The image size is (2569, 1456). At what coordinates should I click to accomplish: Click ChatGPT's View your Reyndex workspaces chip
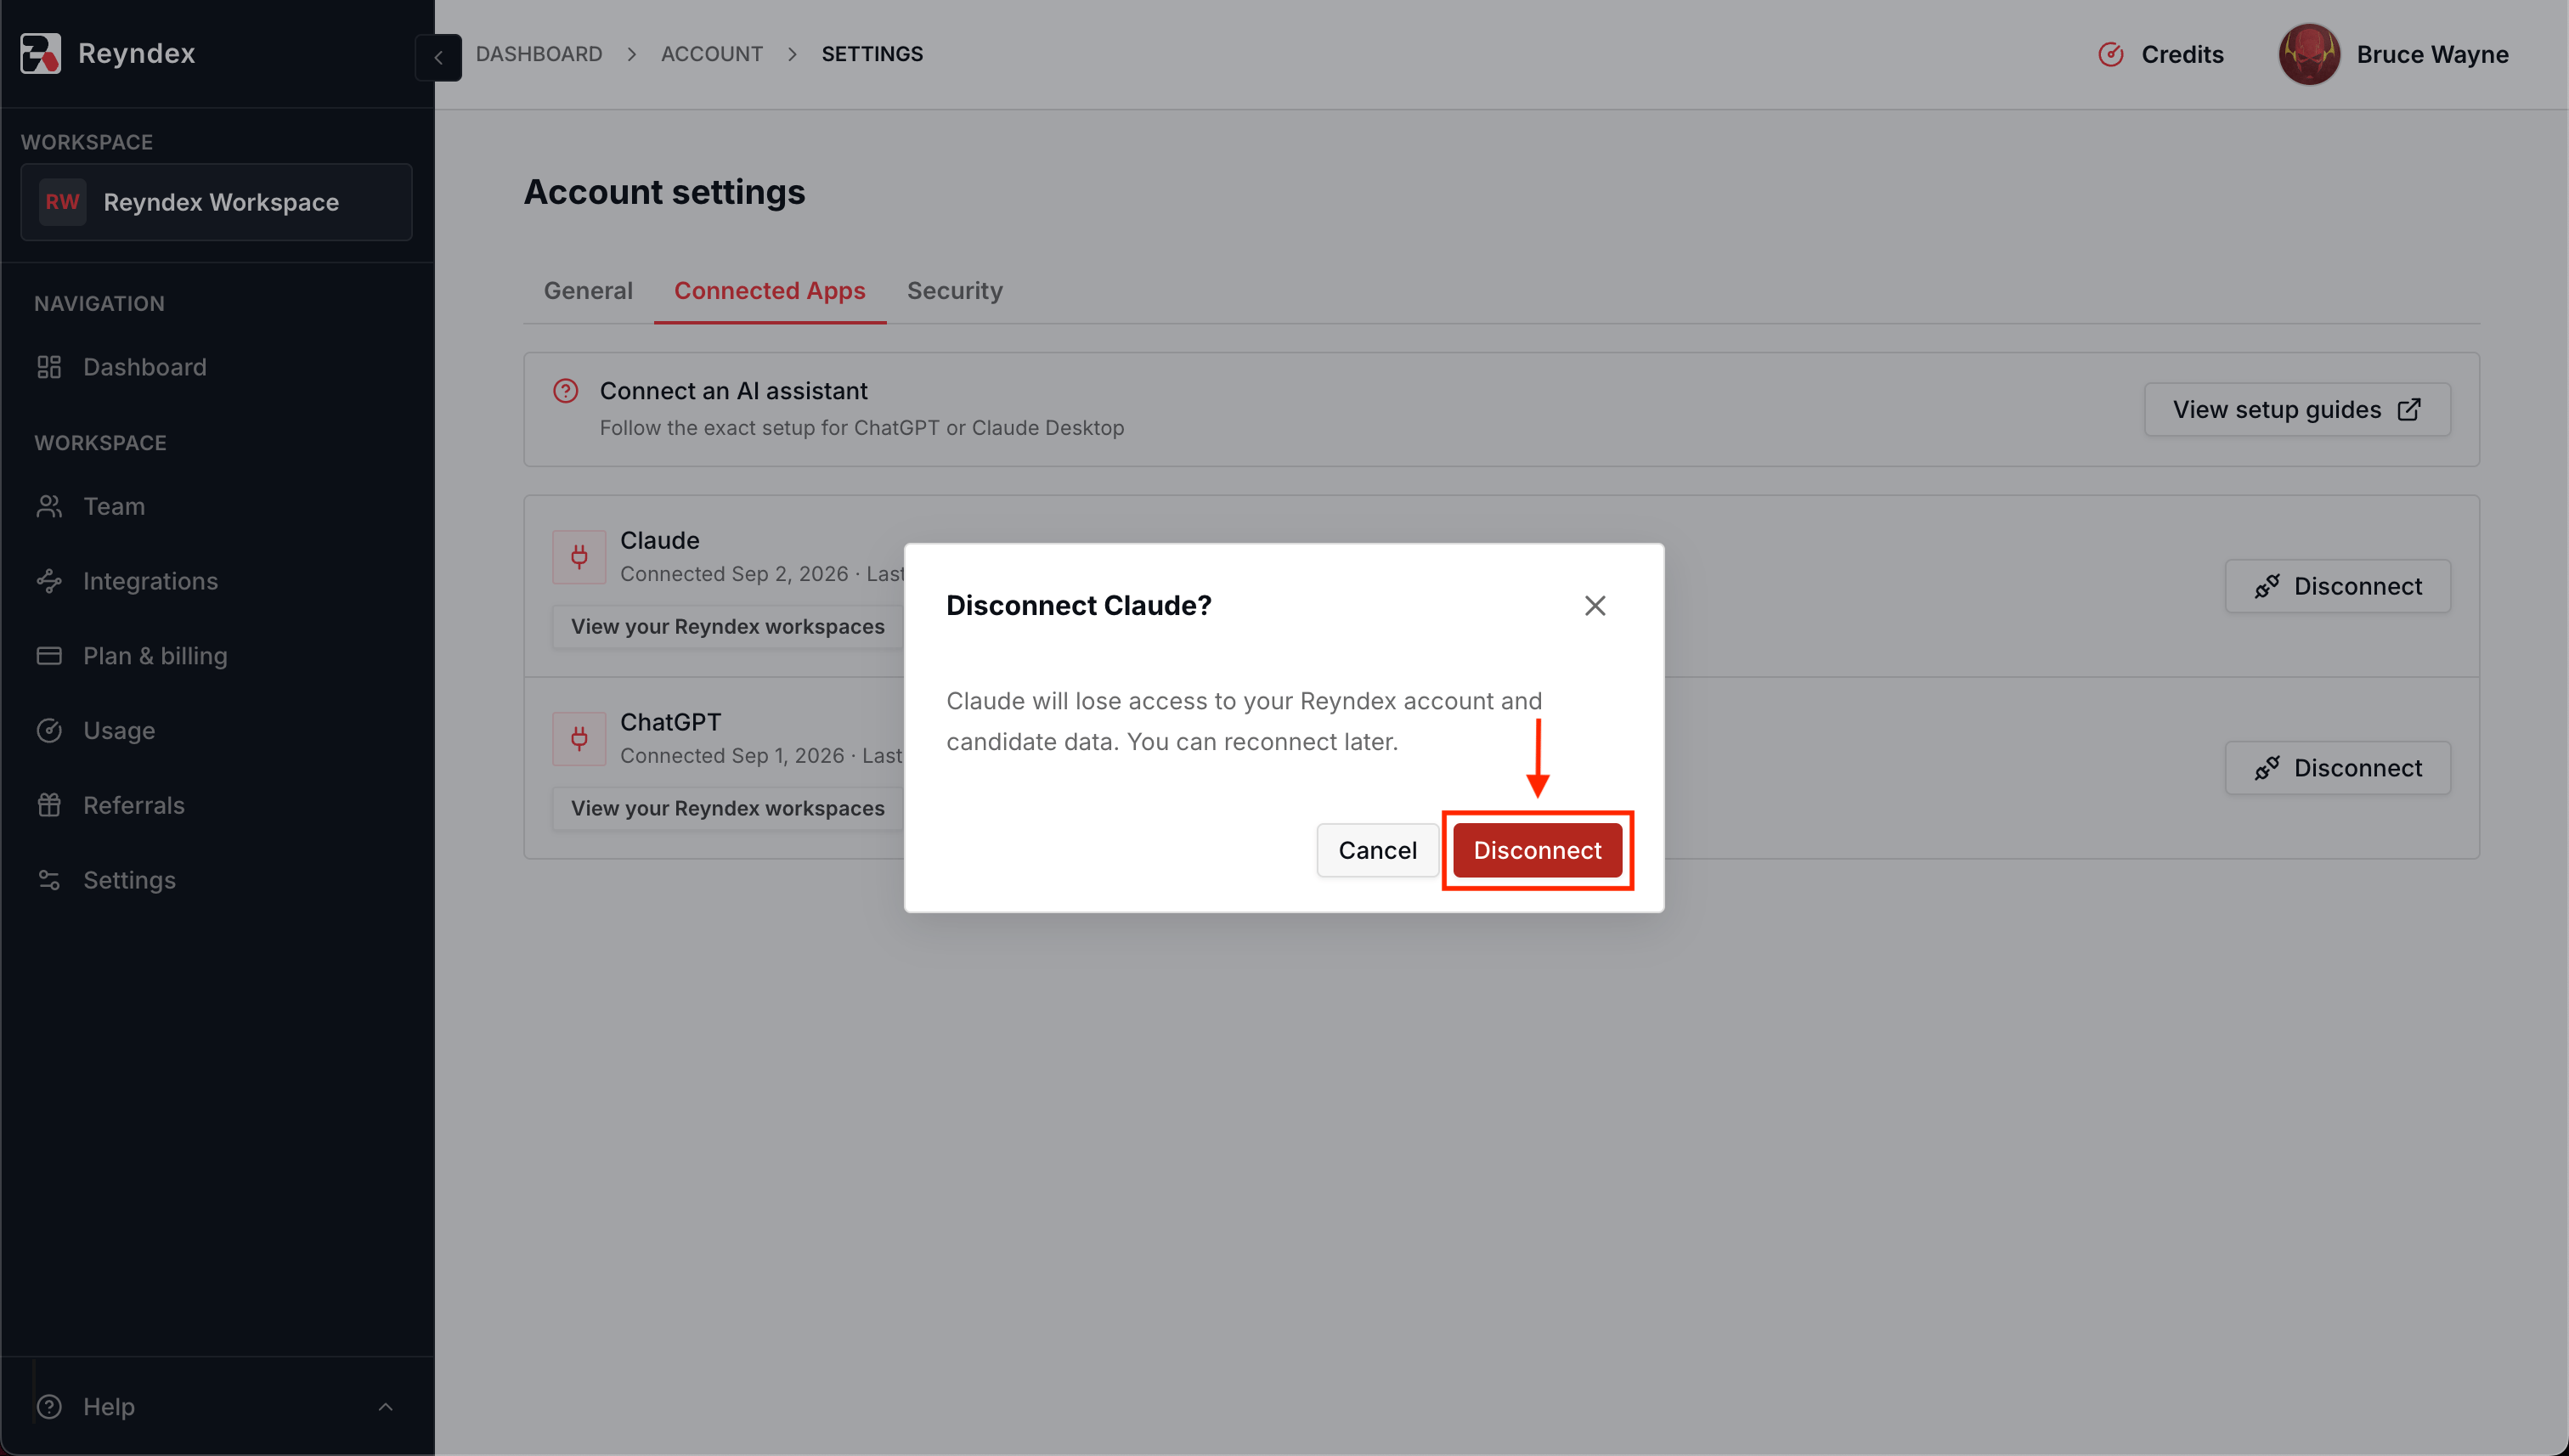tap(727, 808)
